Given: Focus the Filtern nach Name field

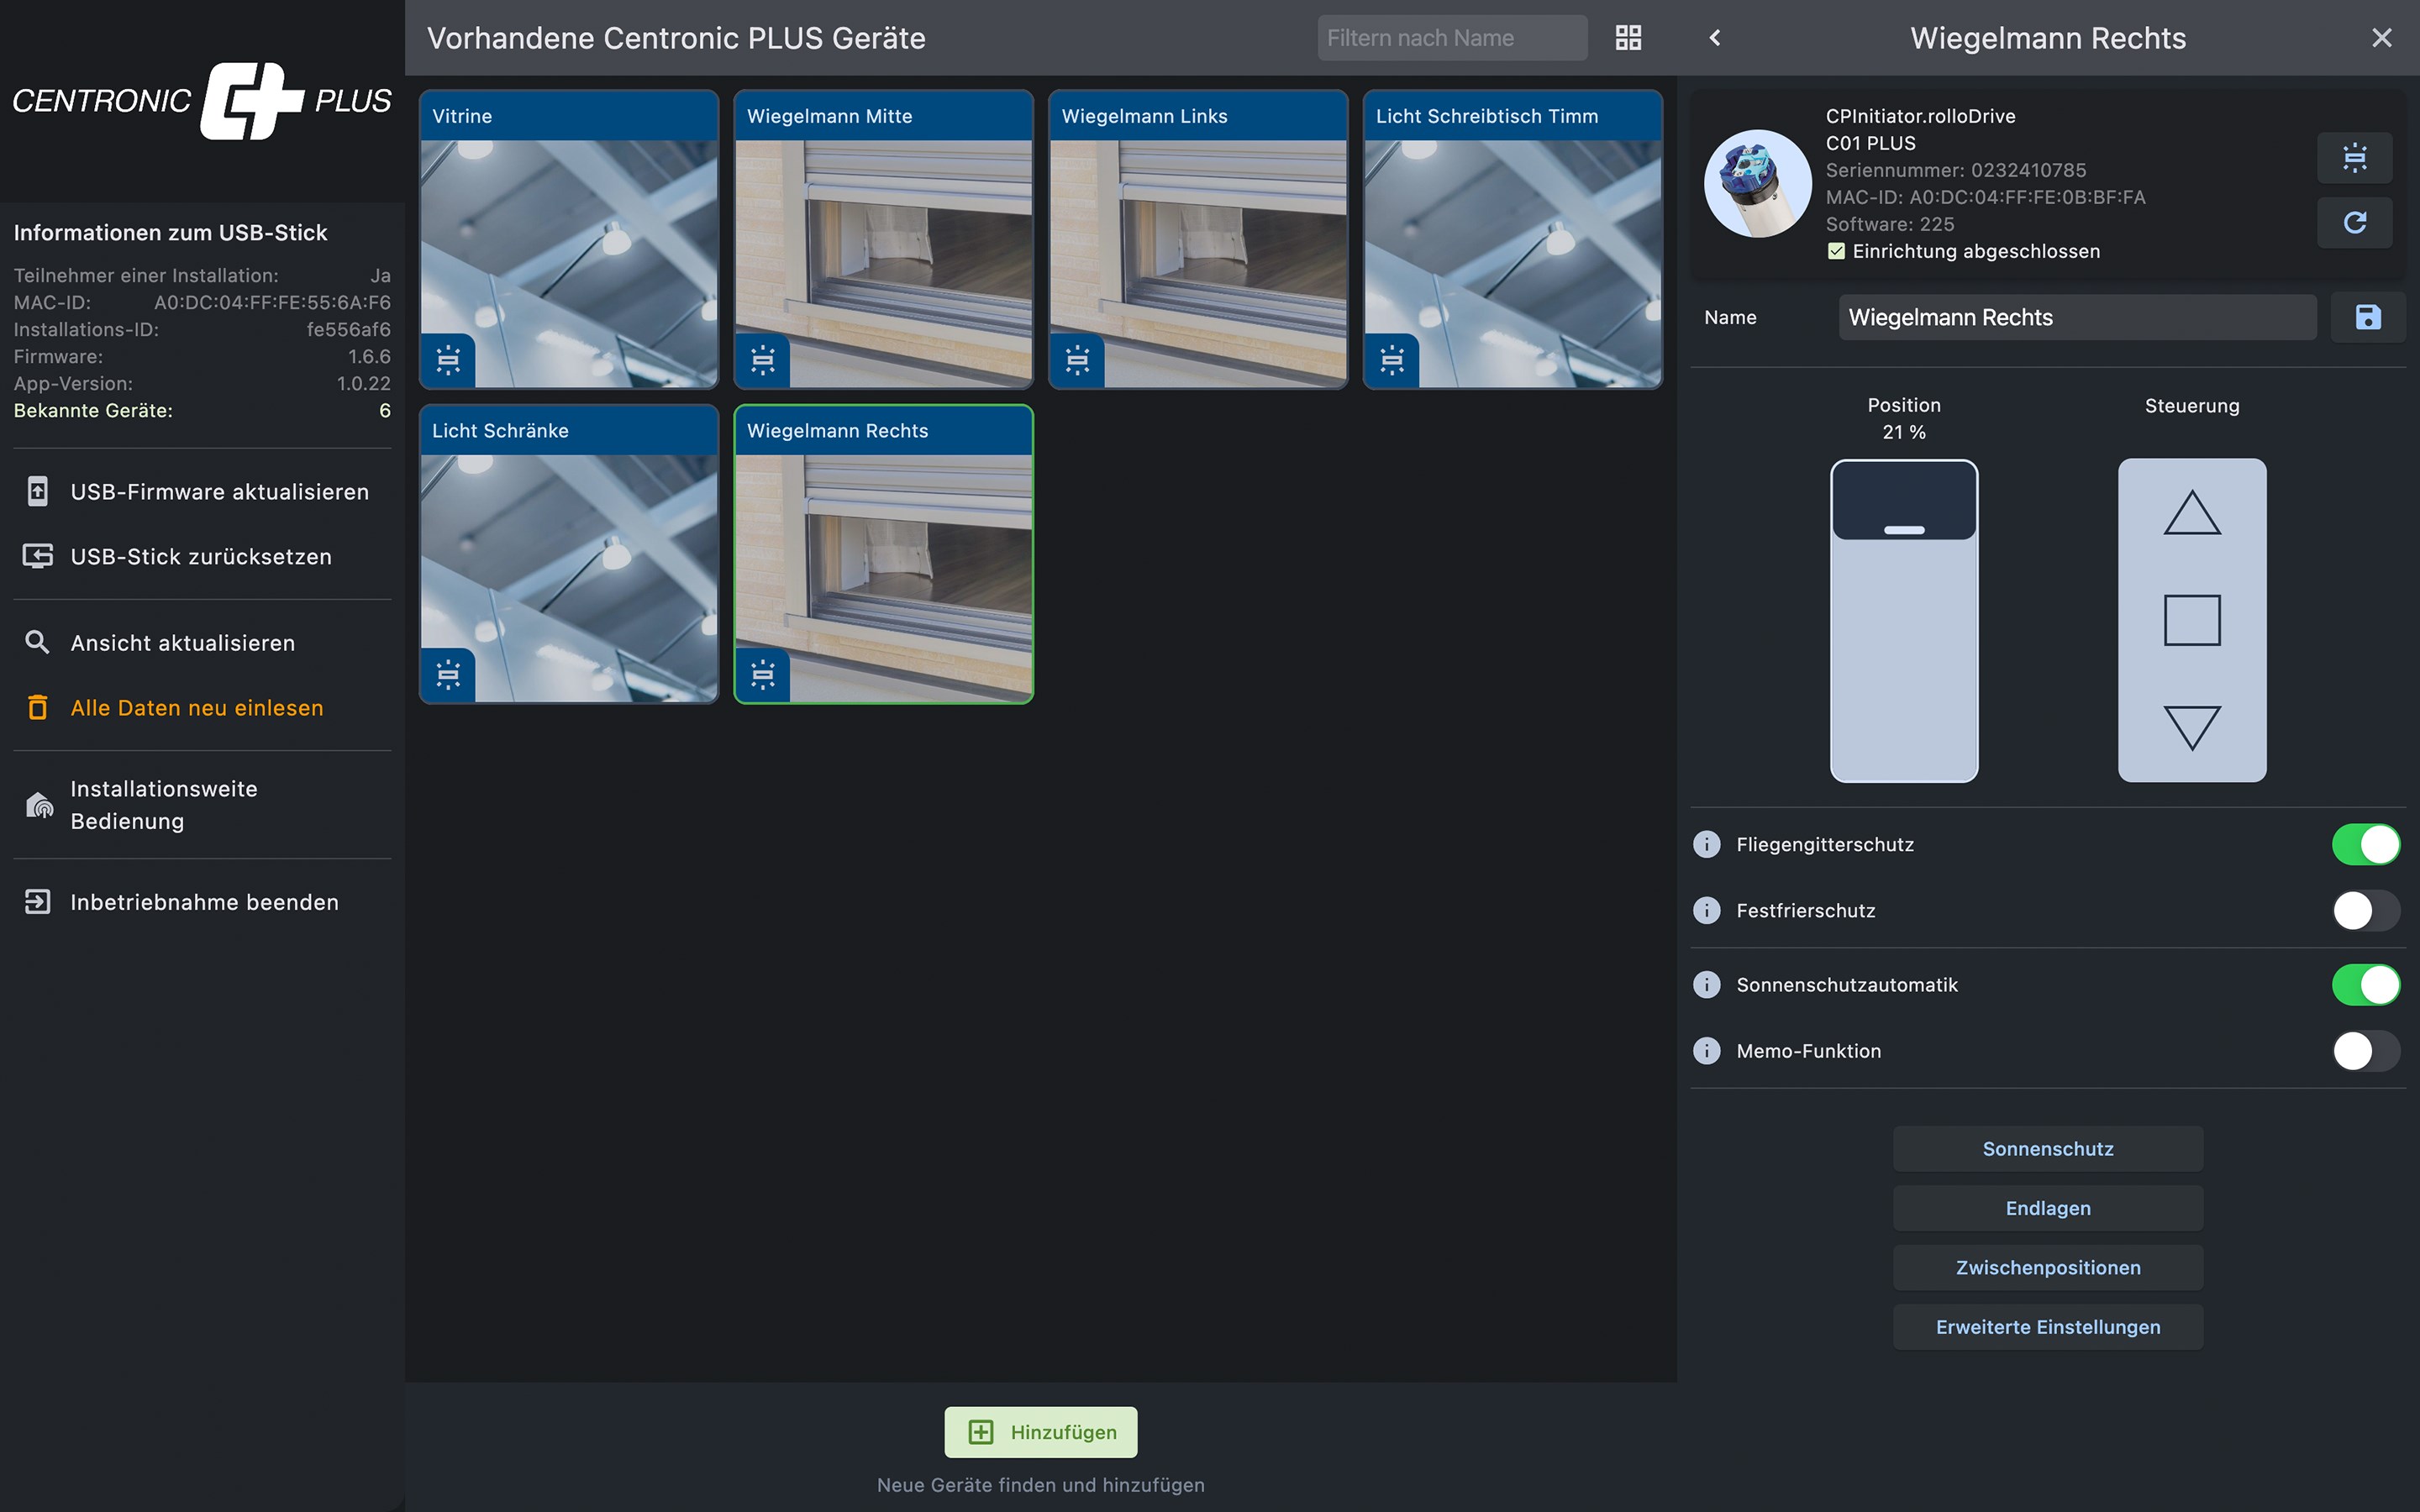Looking at the screenshot, I should (1450, 38).
